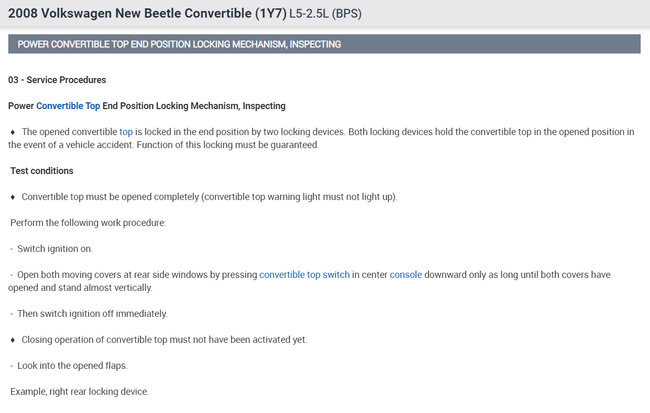Click "Example, right rear locking device." text
Image resolution: width=650 pixels, height=413 pixels.
point(79,391)
